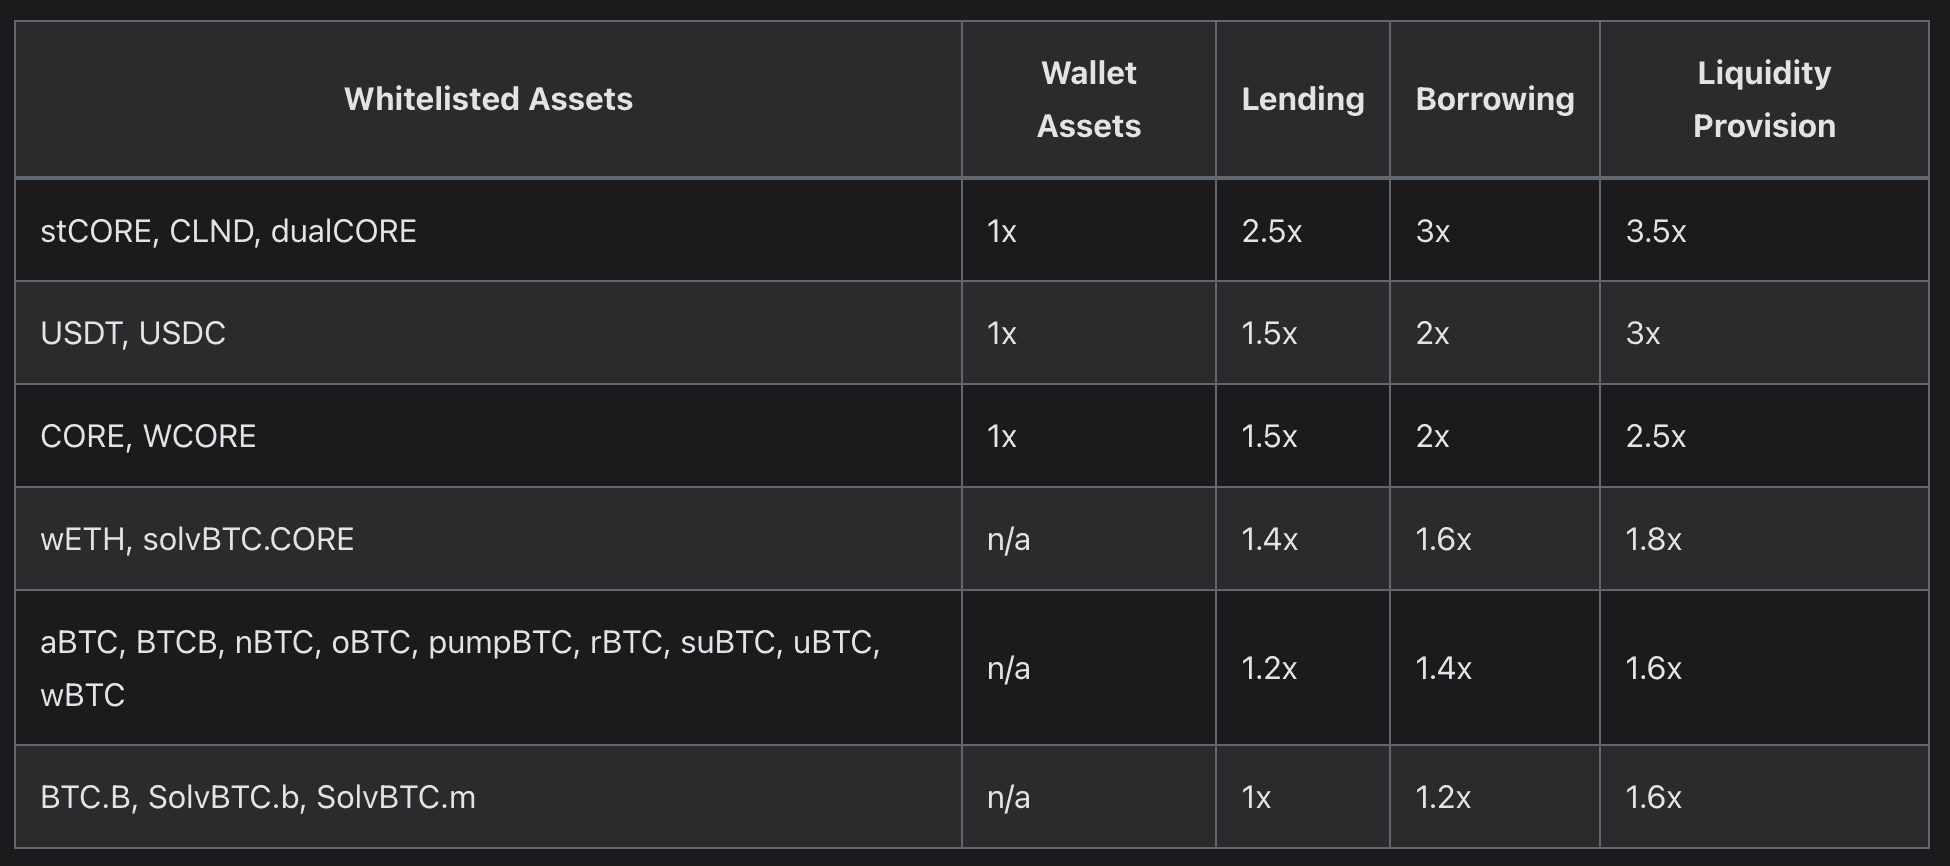
Task: Click the 1.8x Liquidity Provision value
Action: pyautogui.click(x=1653, y=539)
